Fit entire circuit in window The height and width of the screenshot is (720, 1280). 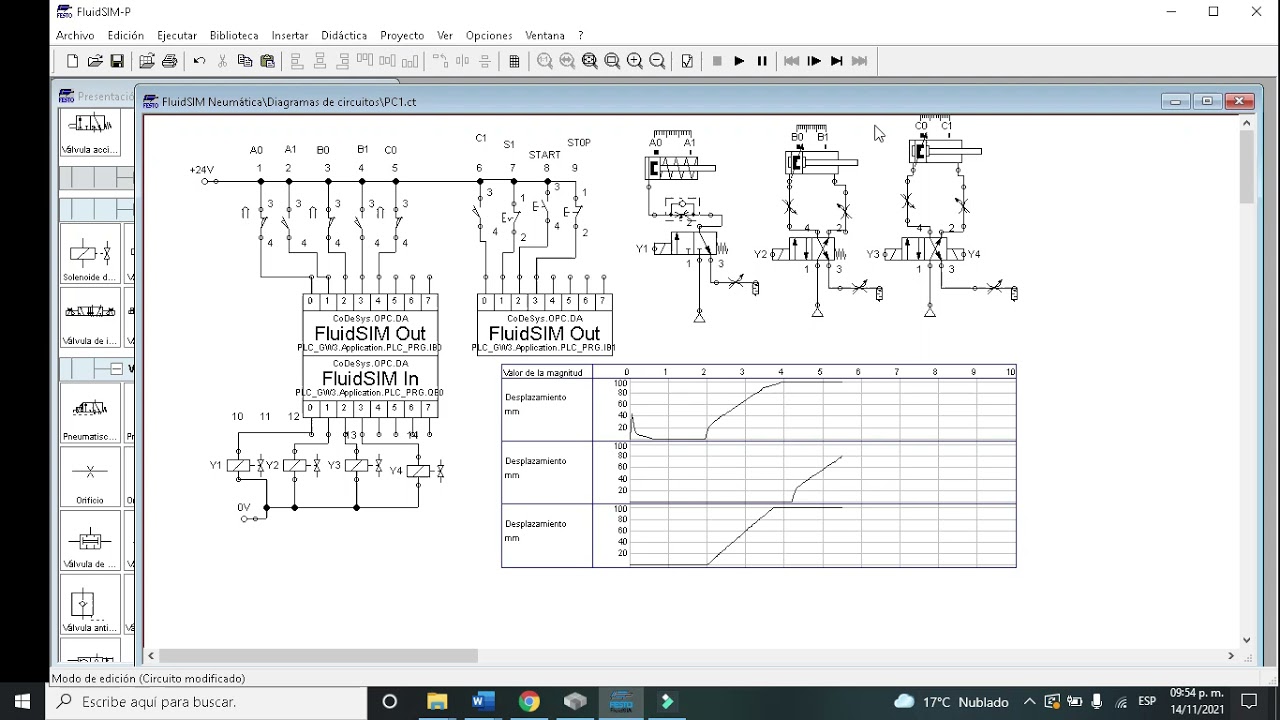(x=590, y=61)
